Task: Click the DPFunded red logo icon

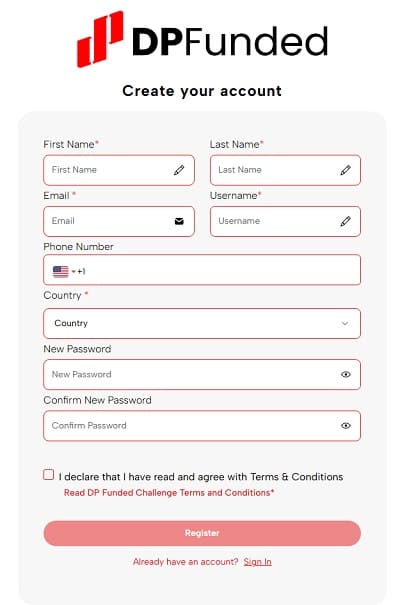Action: (100, 39)
